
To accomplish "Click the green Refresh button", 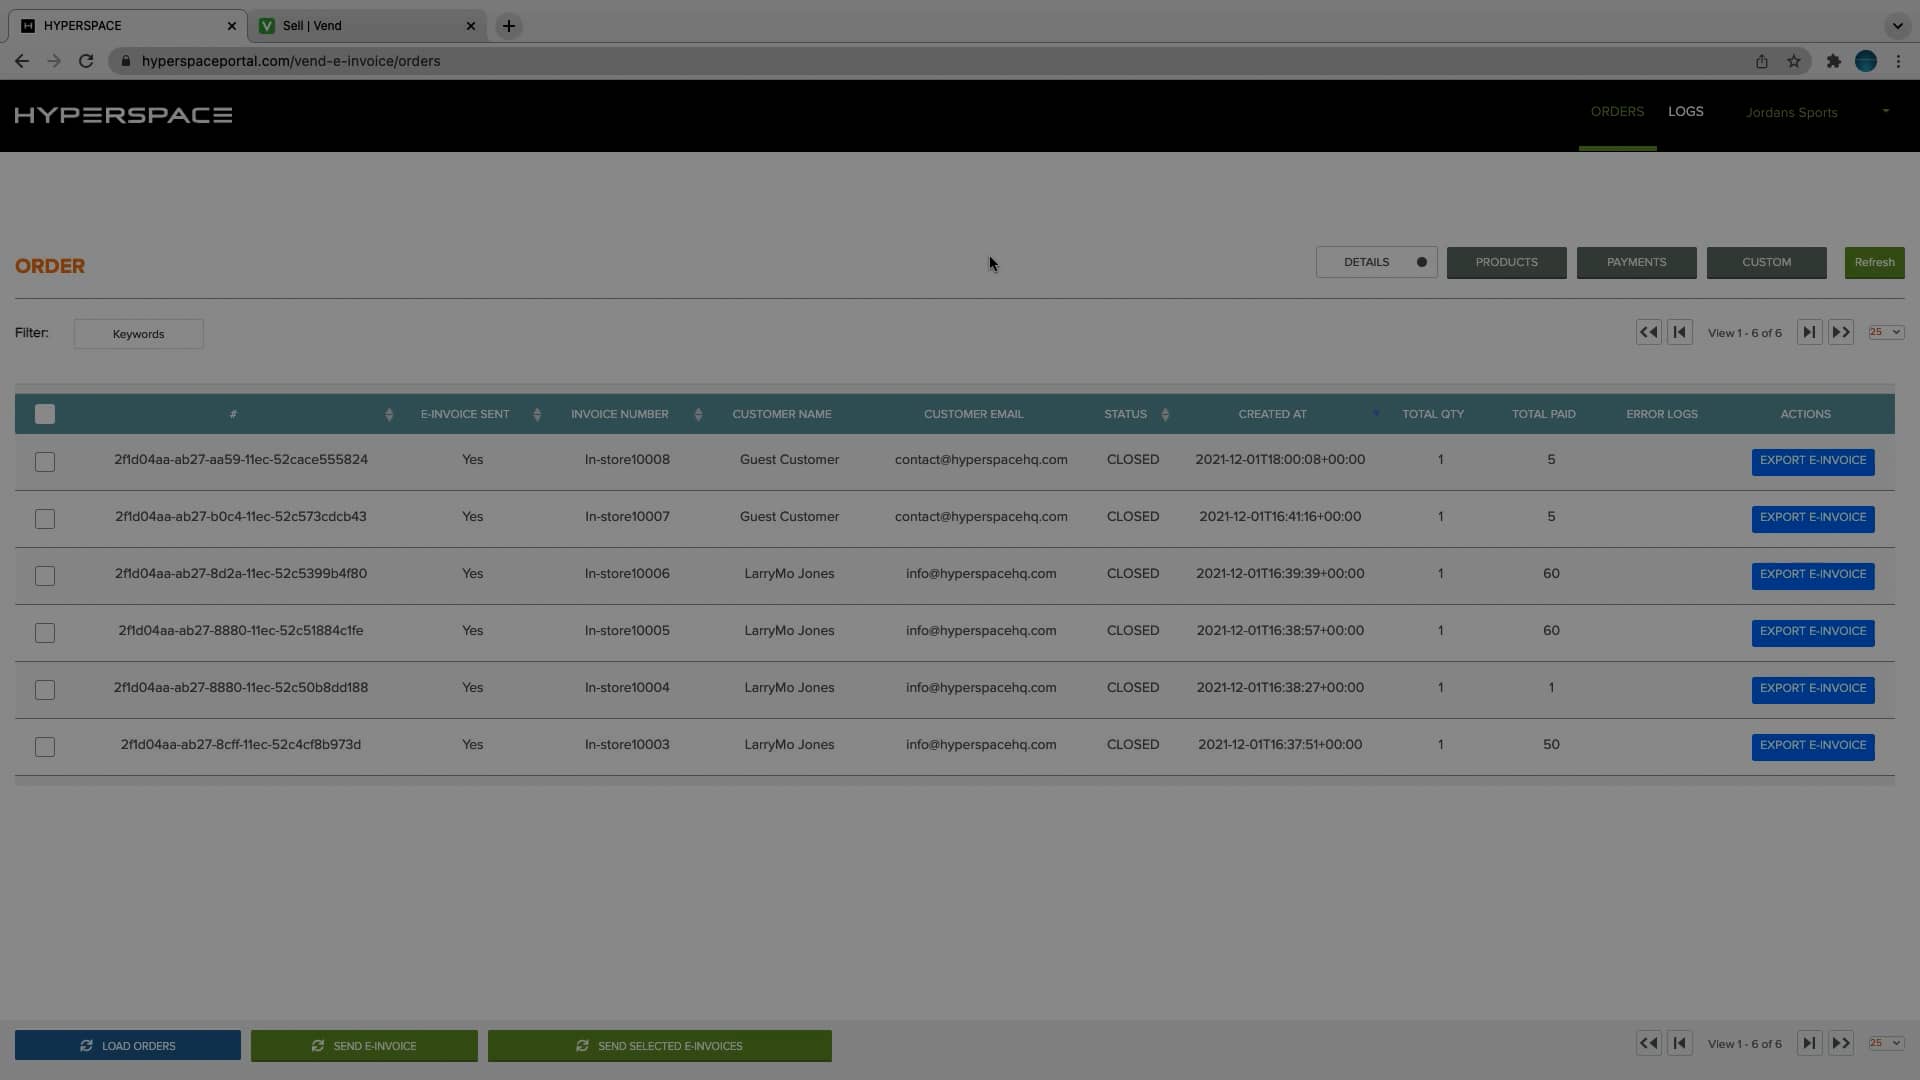I will [1874, 262].
